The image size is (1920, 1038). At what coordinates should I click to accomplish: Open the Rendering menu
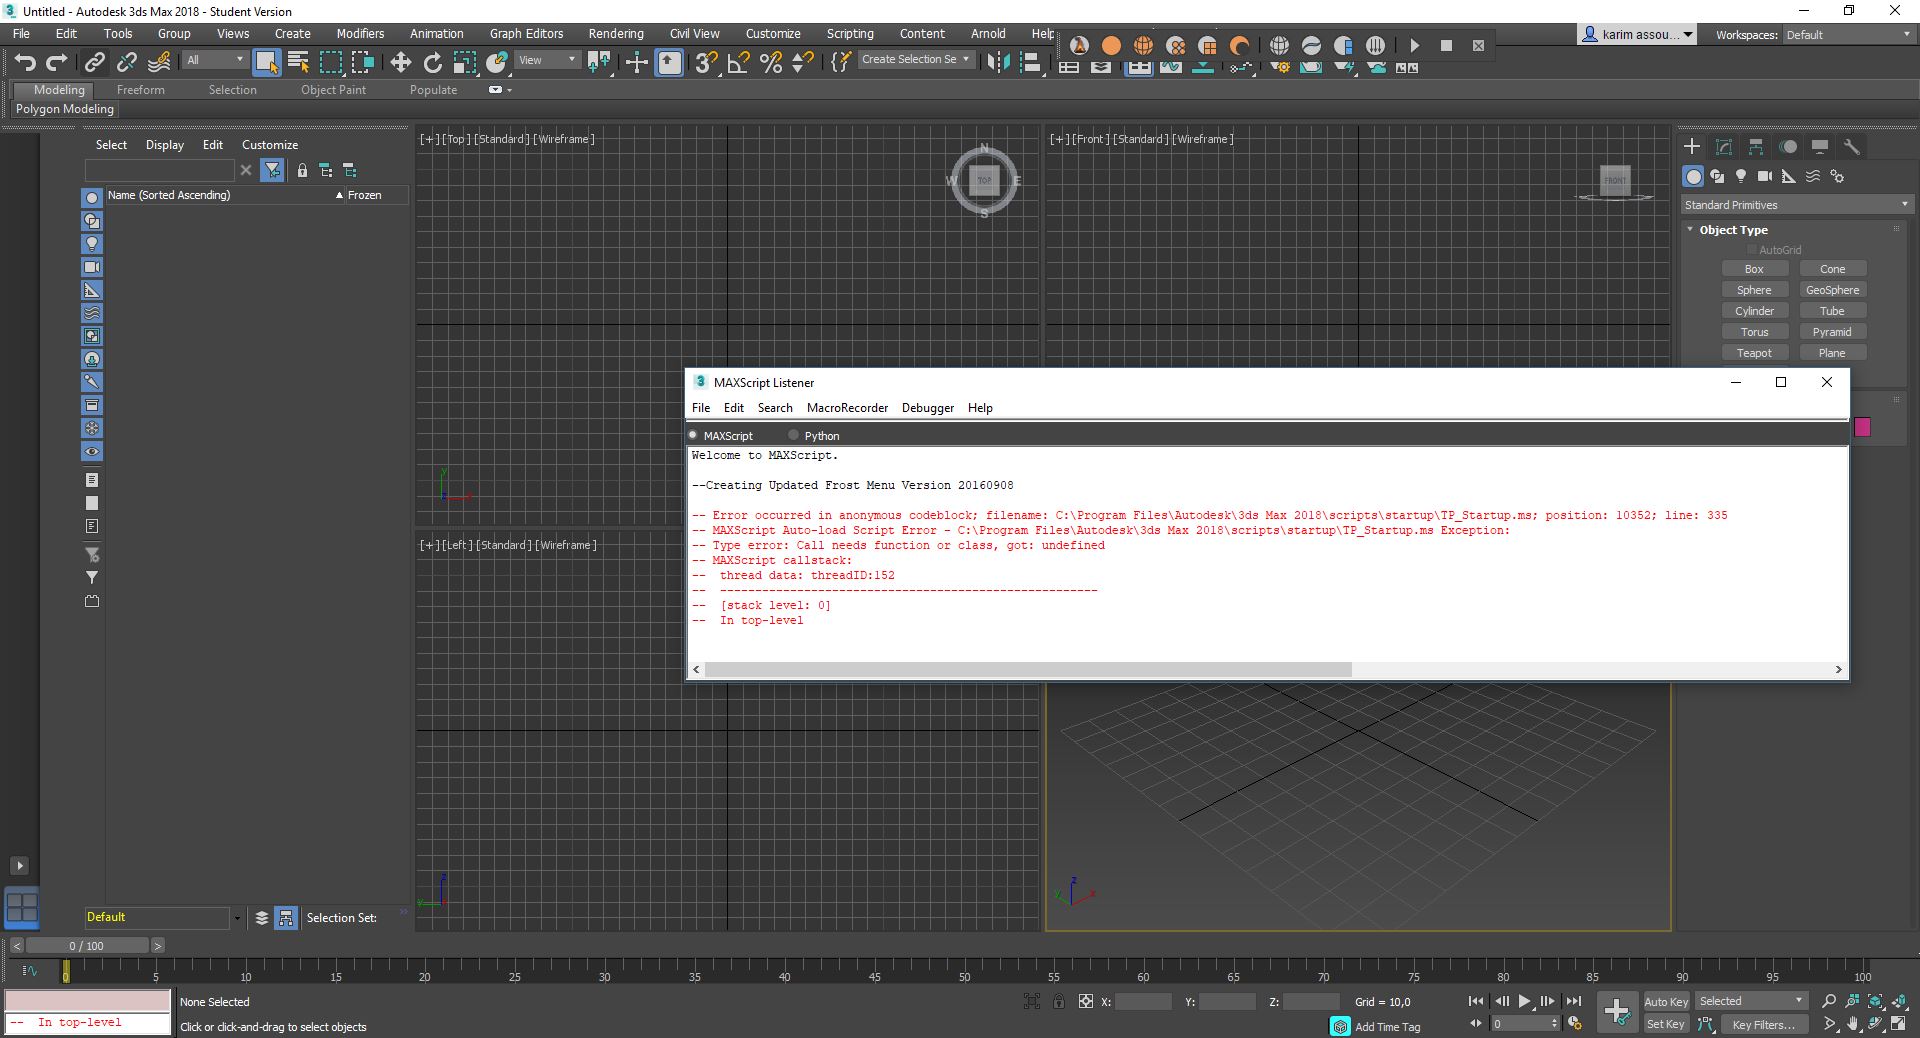[x=615, y=33]
